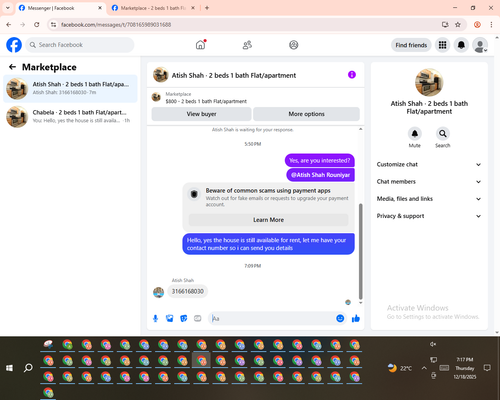Click the @Atish Shah Rouniyar mention
The width and height of the screenshot is (500, 400).
[x=320, y=175]
